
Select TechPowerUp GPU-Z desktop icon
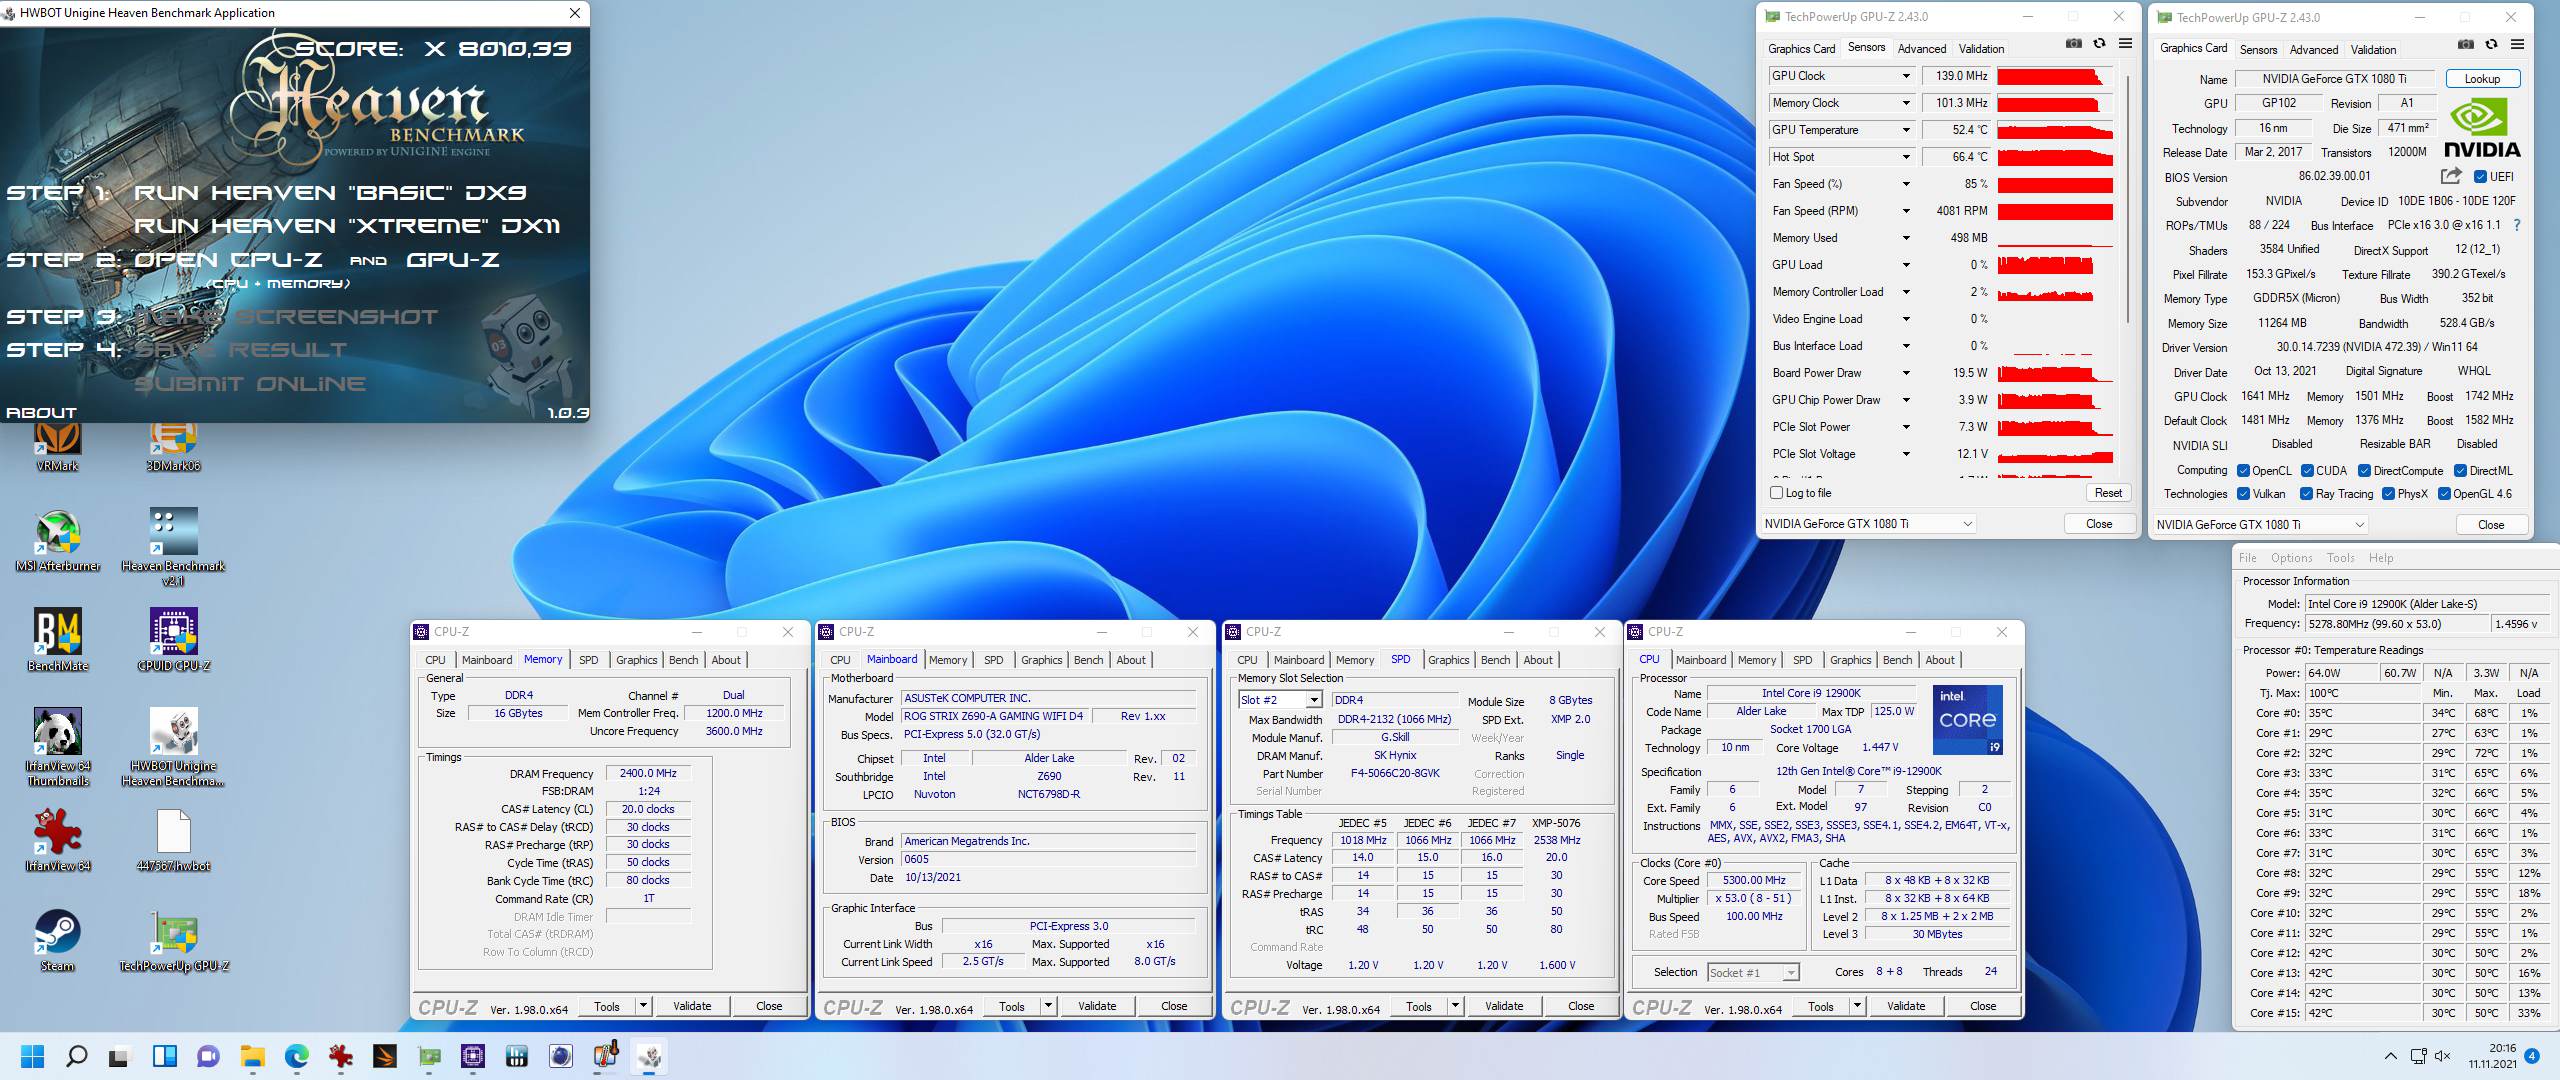click(174, 941)
